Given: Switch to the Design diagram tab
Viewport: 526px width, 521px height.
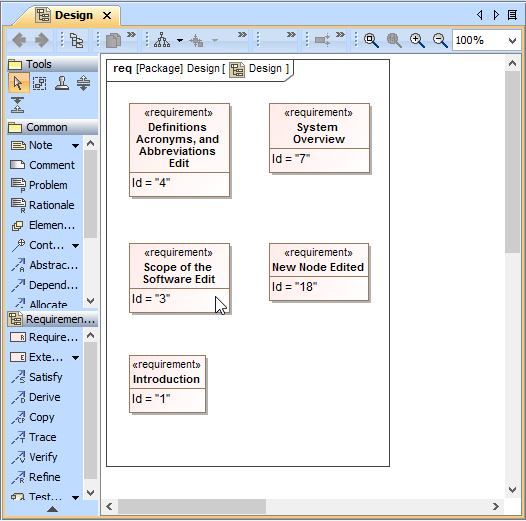Looking at the screenshot, I should click(x=68, y=15).
